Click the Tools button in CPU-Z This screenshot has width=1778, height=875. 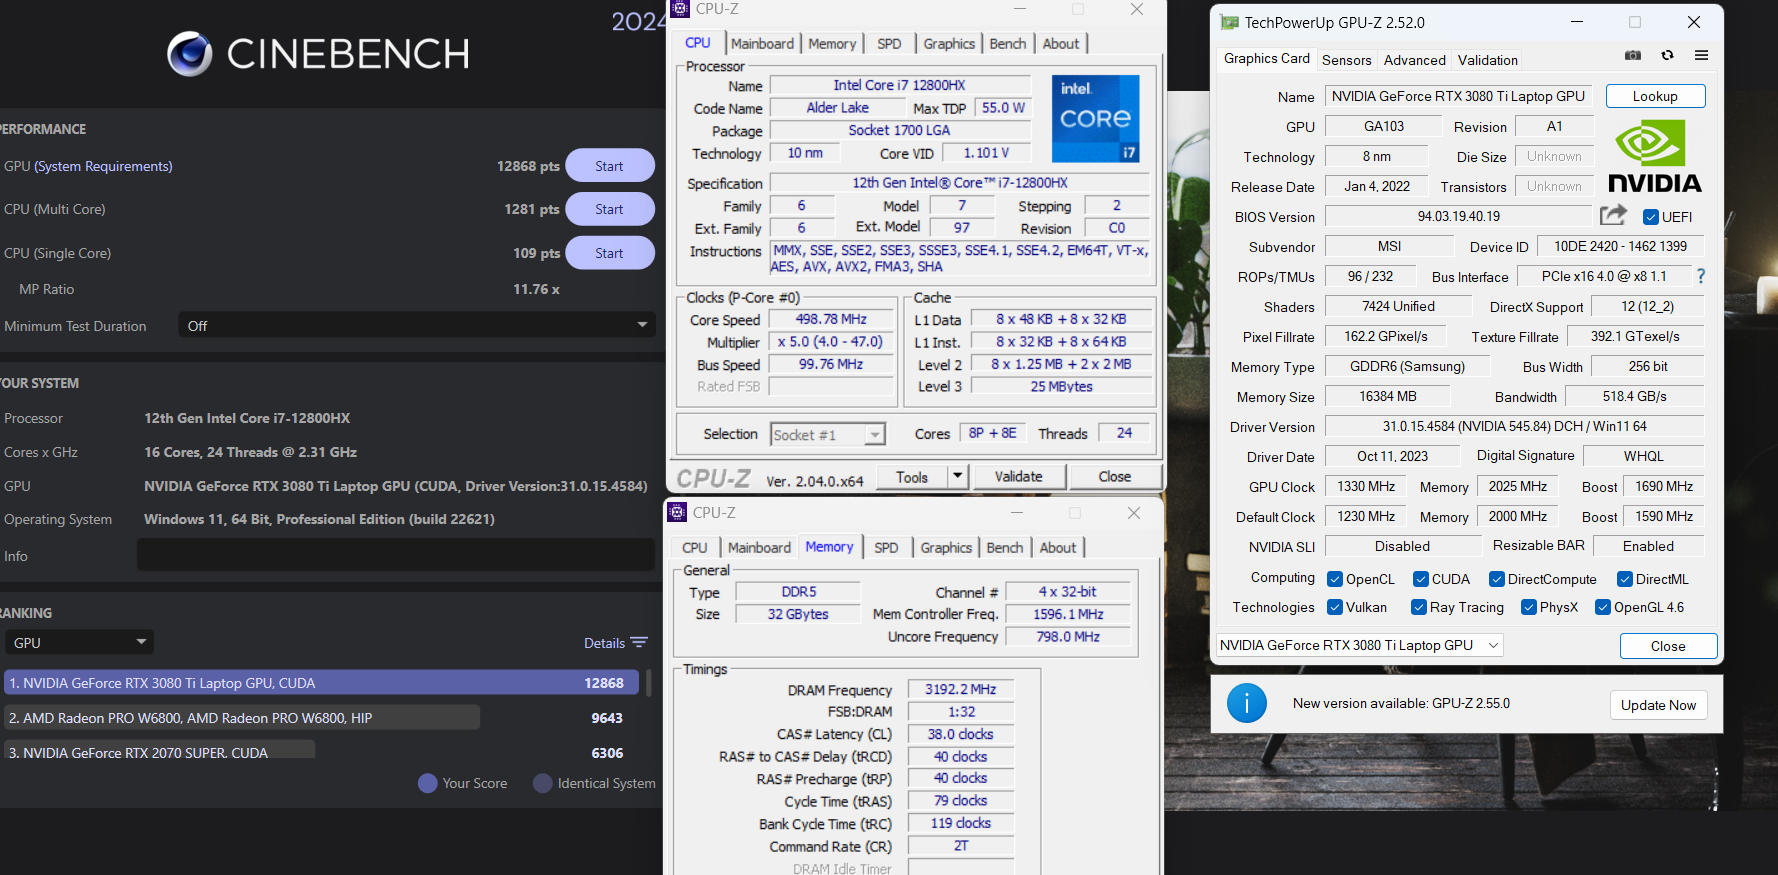(911, 476)
